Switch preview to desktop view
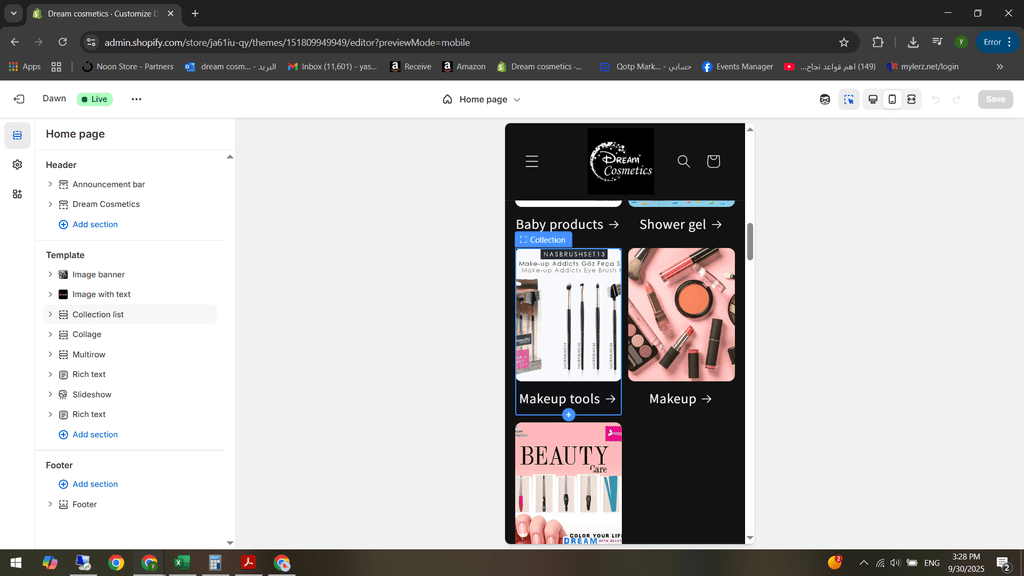The image size is (1024, 576). (x=873, y=99)
